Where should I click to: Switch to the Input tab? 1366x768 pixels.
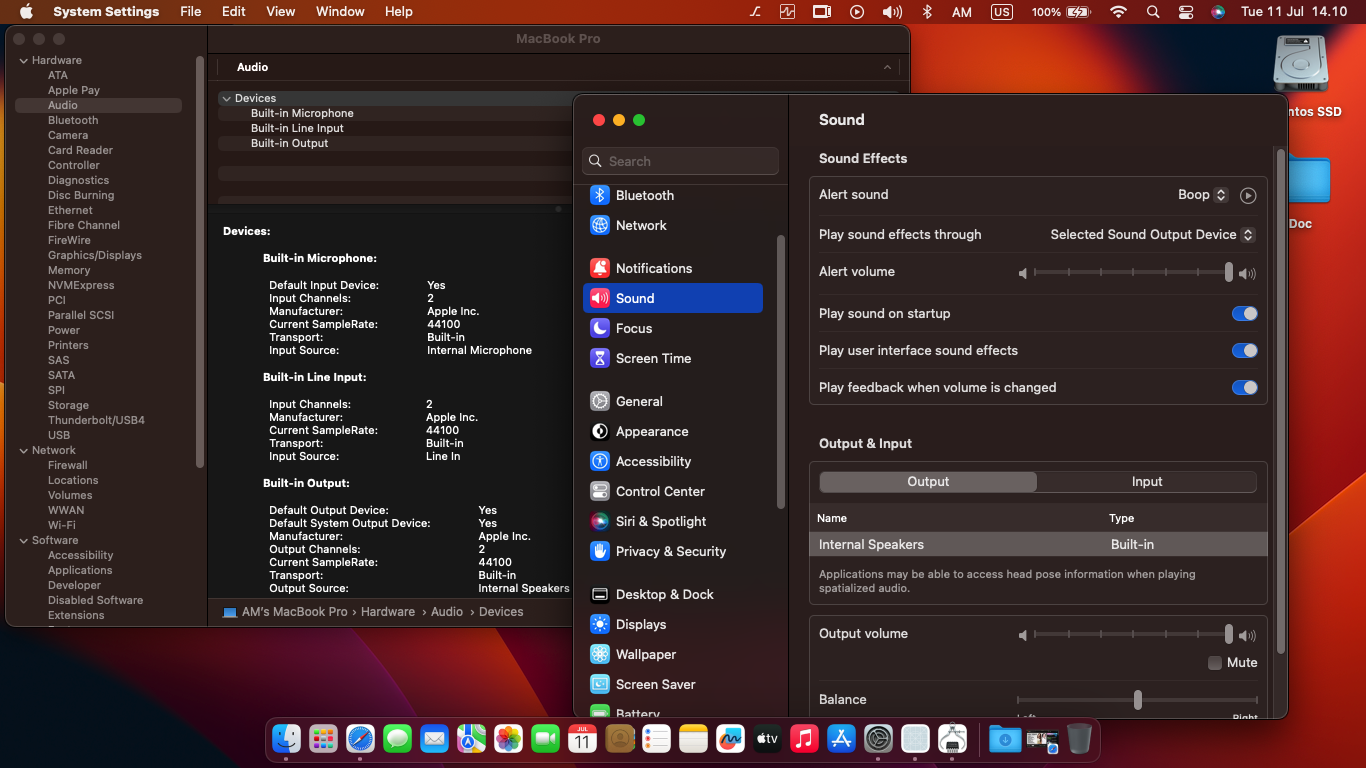click(1146, 482)
